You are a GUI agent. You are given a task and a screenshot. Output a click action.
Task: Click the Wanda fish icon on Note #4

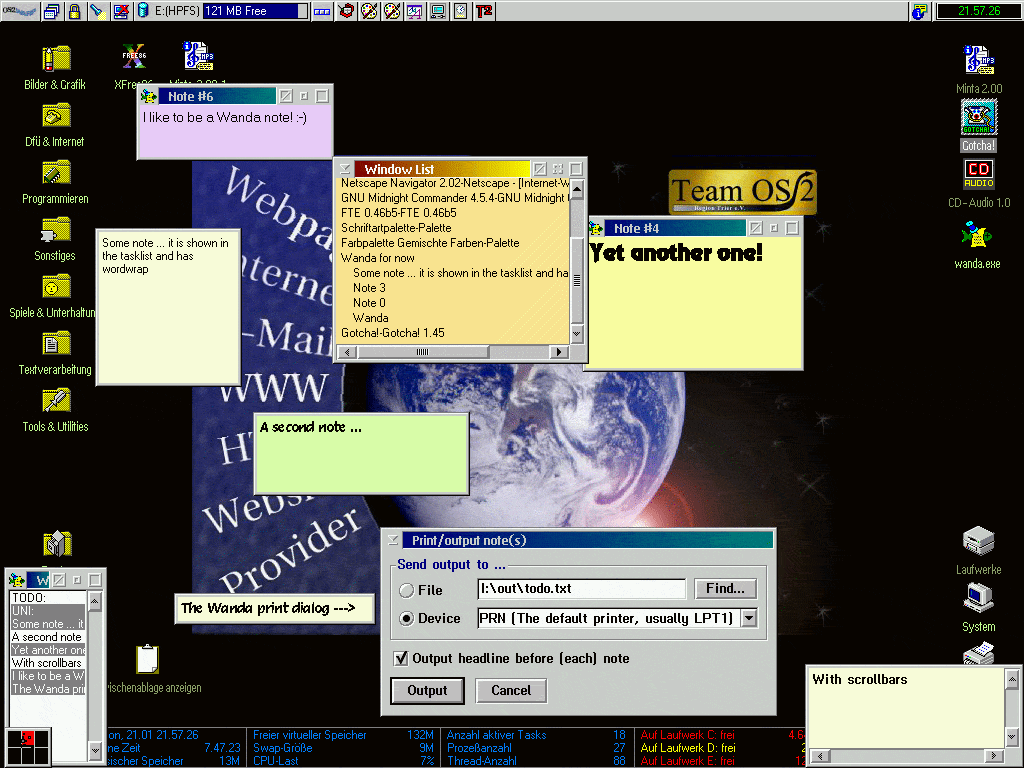596,229
